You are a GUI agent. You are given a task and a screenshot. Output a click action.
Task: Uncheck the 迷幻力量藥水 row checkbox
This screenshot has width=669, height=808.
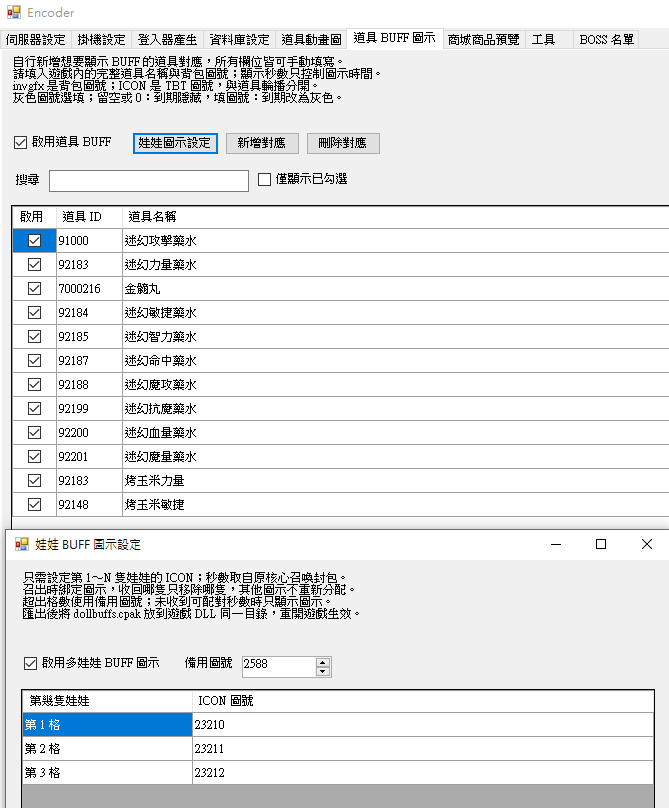point(35,264)
